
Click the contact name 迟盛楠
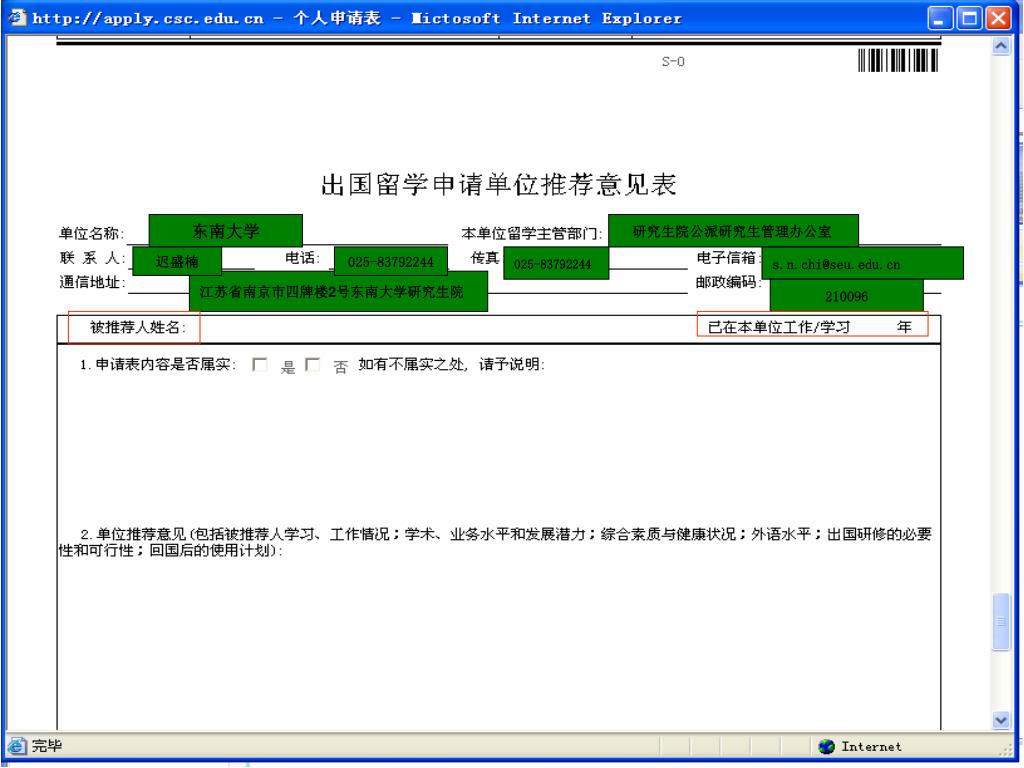click(x=177, y=261)
